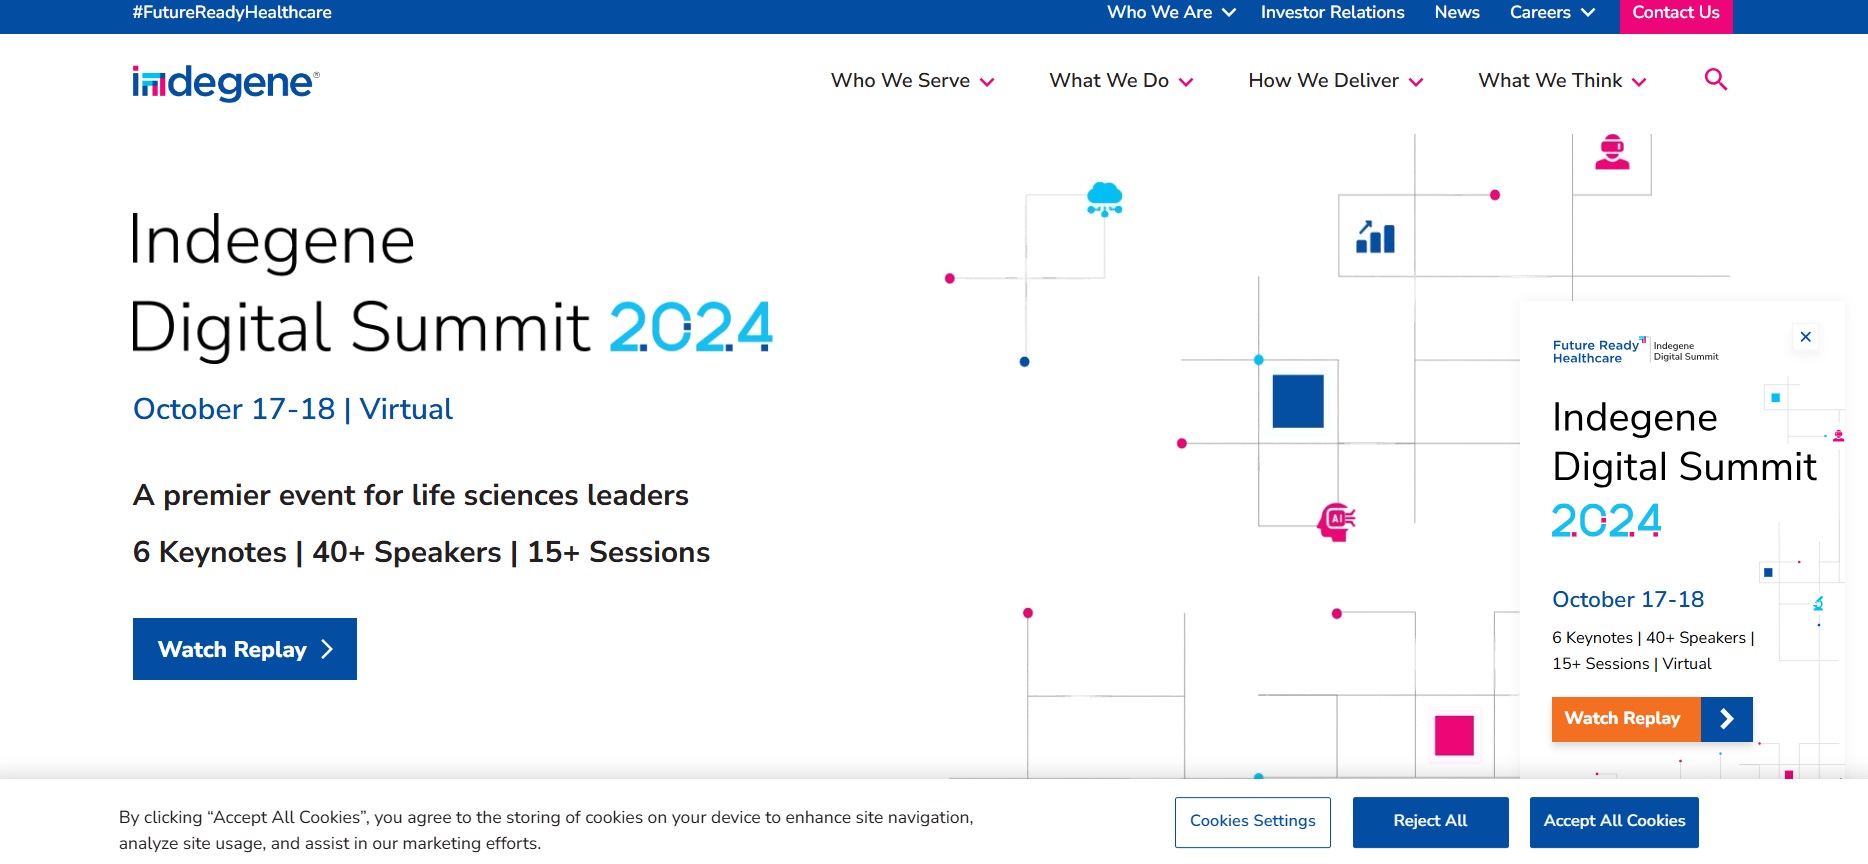Viewport: 1868px width, 864px height.
Task: Expand the Who We Are top menu
Action: tap(1171, 13)
